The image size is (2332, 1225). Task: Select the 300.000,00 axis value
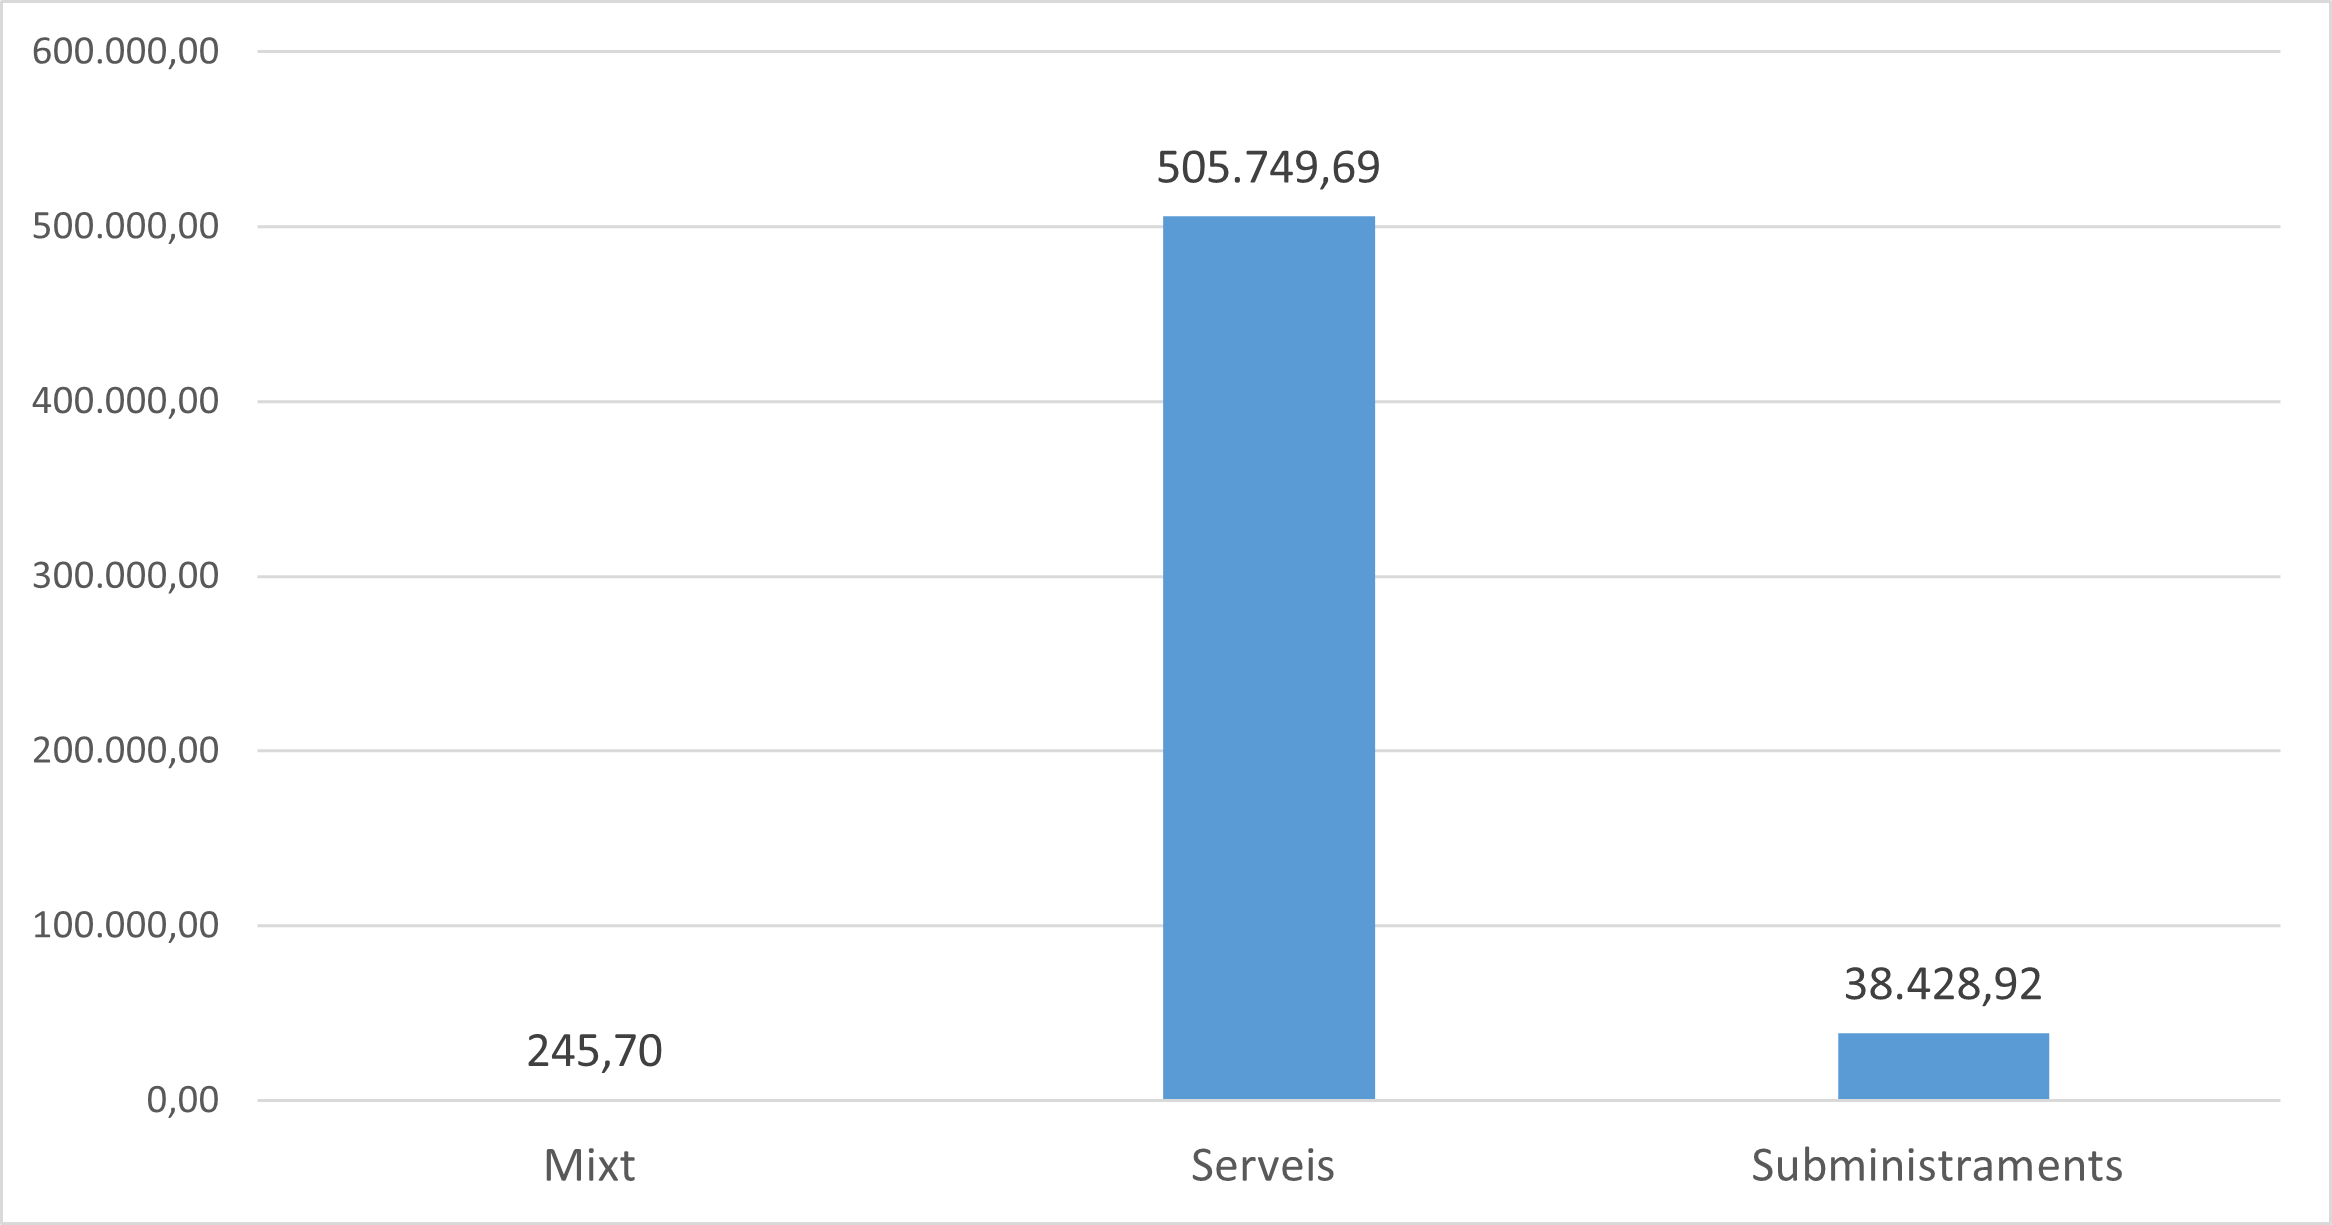coord(125,576)
